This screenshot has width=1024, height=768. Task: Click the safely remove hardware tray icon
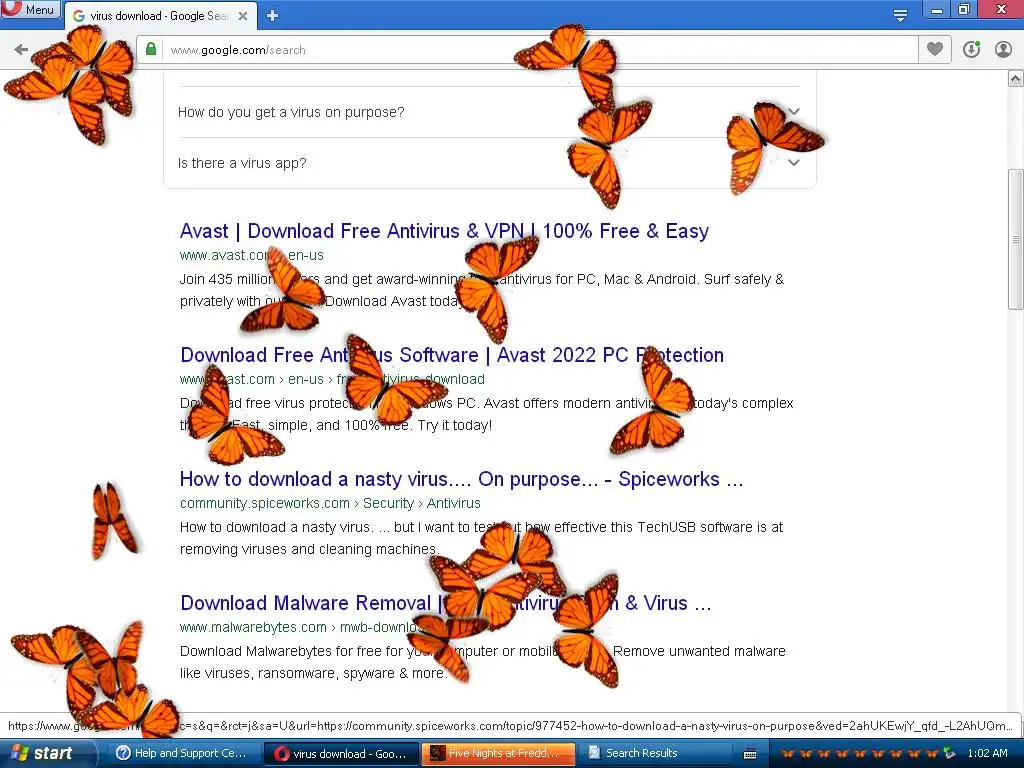[x=950, y=754]
